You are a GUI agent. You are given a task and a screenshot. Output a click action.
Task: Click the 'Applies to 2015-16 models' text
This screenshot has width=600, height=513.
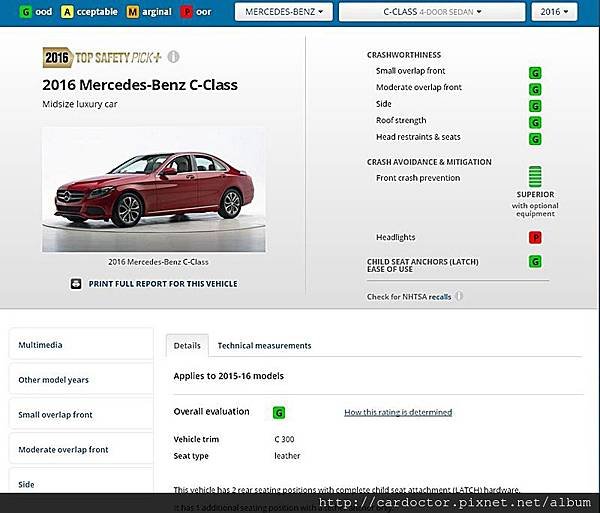click(228, 376)
